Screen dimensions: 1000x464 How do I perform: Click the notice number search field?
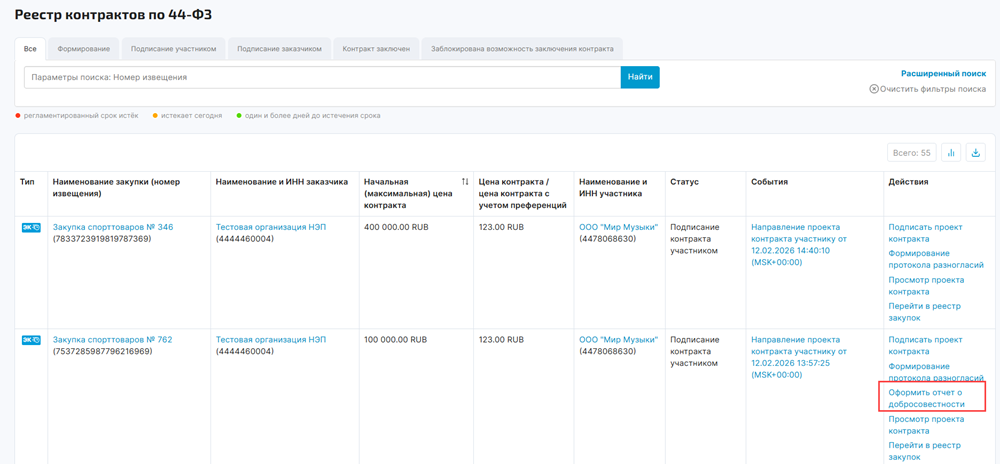tap(322, 77)
